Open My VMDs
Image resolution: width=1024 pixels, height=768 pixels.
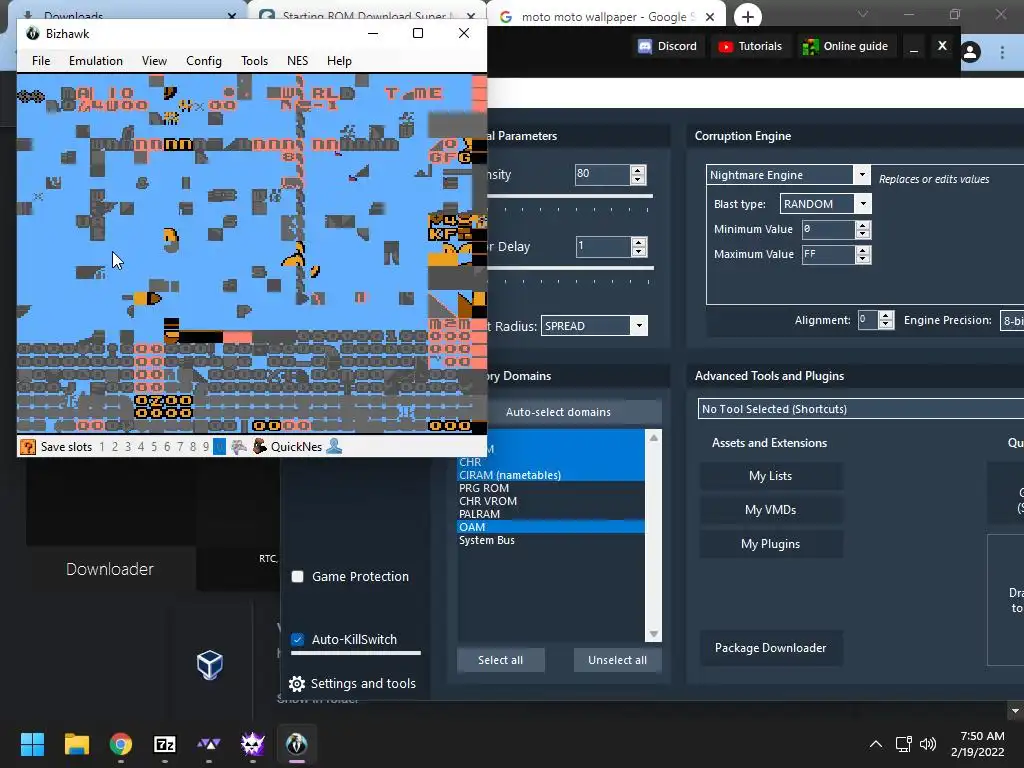[771, 510]
